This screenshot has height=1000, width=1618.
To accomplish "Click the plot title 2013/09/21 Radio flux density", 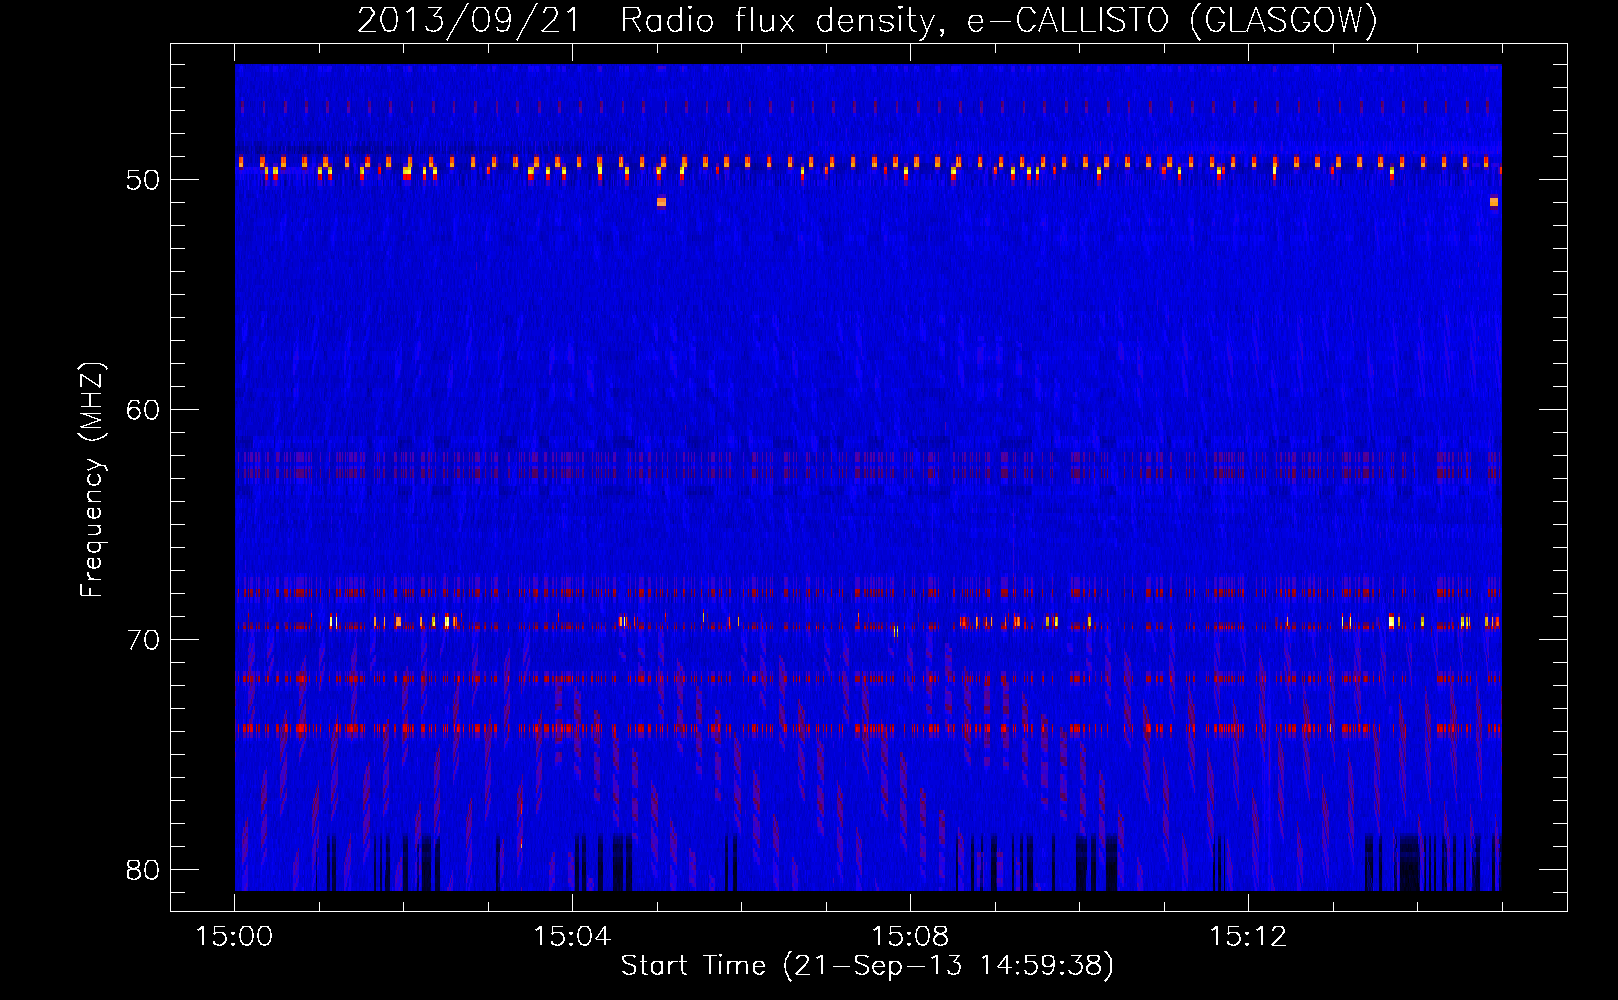I will click(x=868, y=21).
